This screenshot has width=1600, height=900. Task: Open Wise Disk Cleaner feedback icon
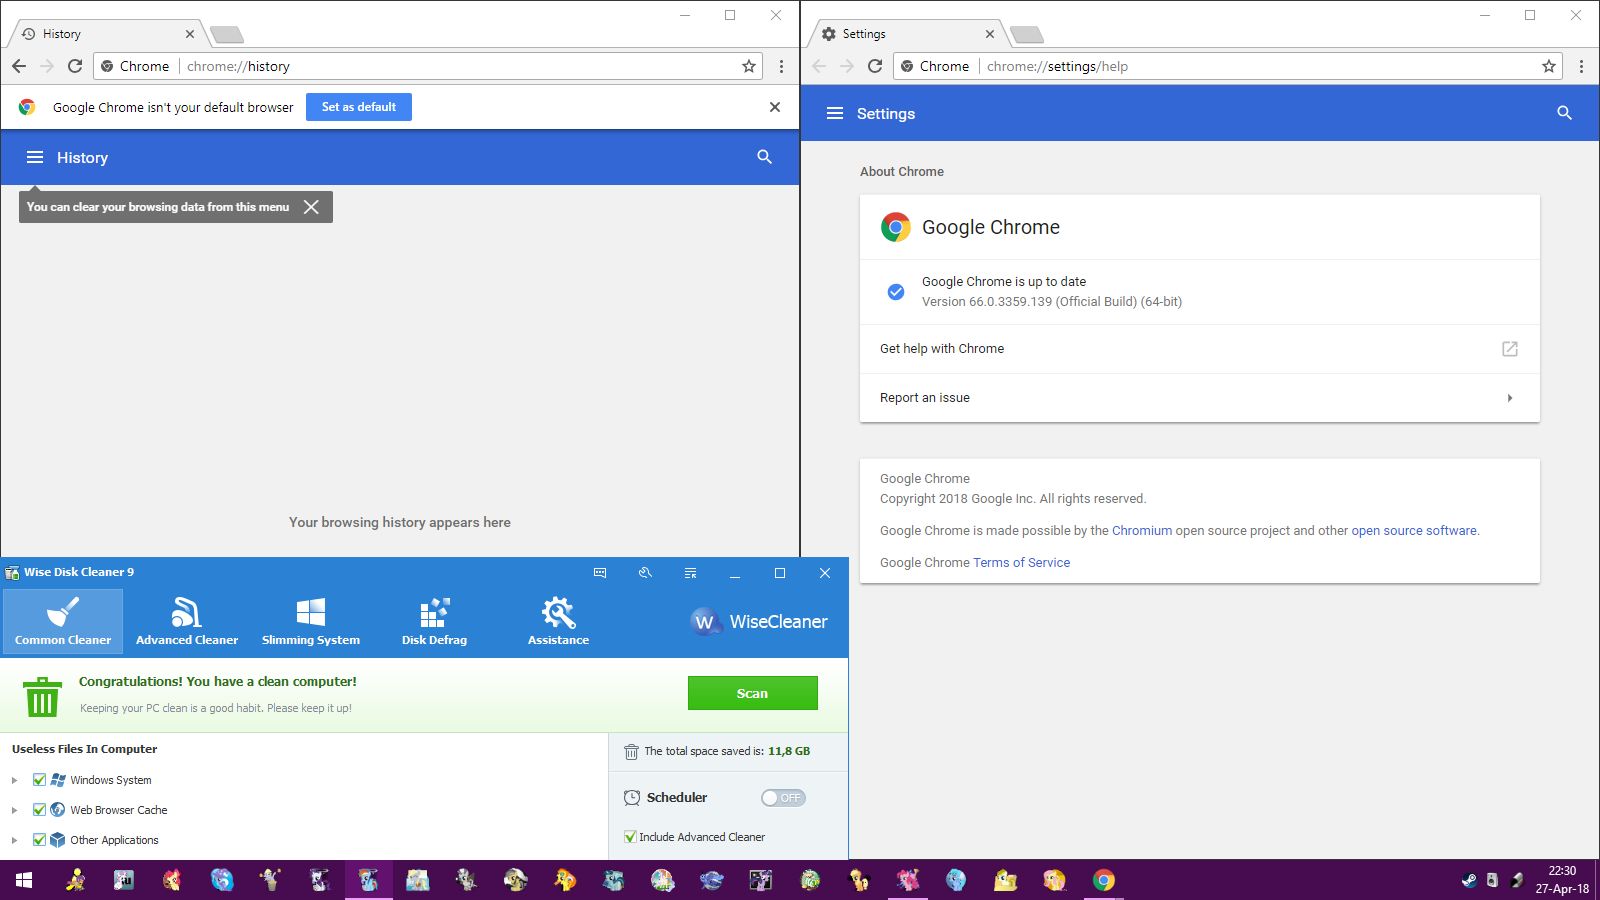(x=600, y=573)
